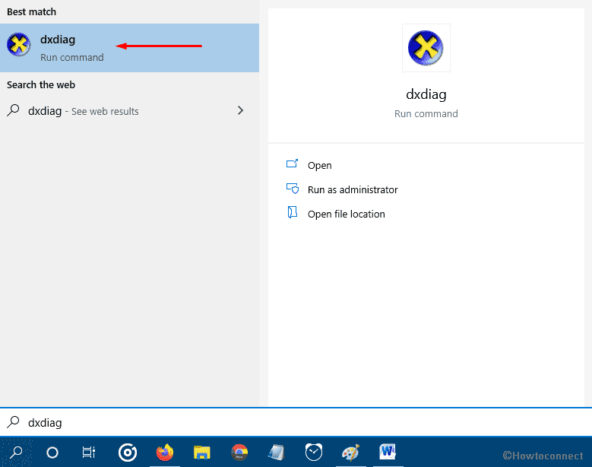
Task: Select dxdiag See web results entry
Action: point(129,111)
